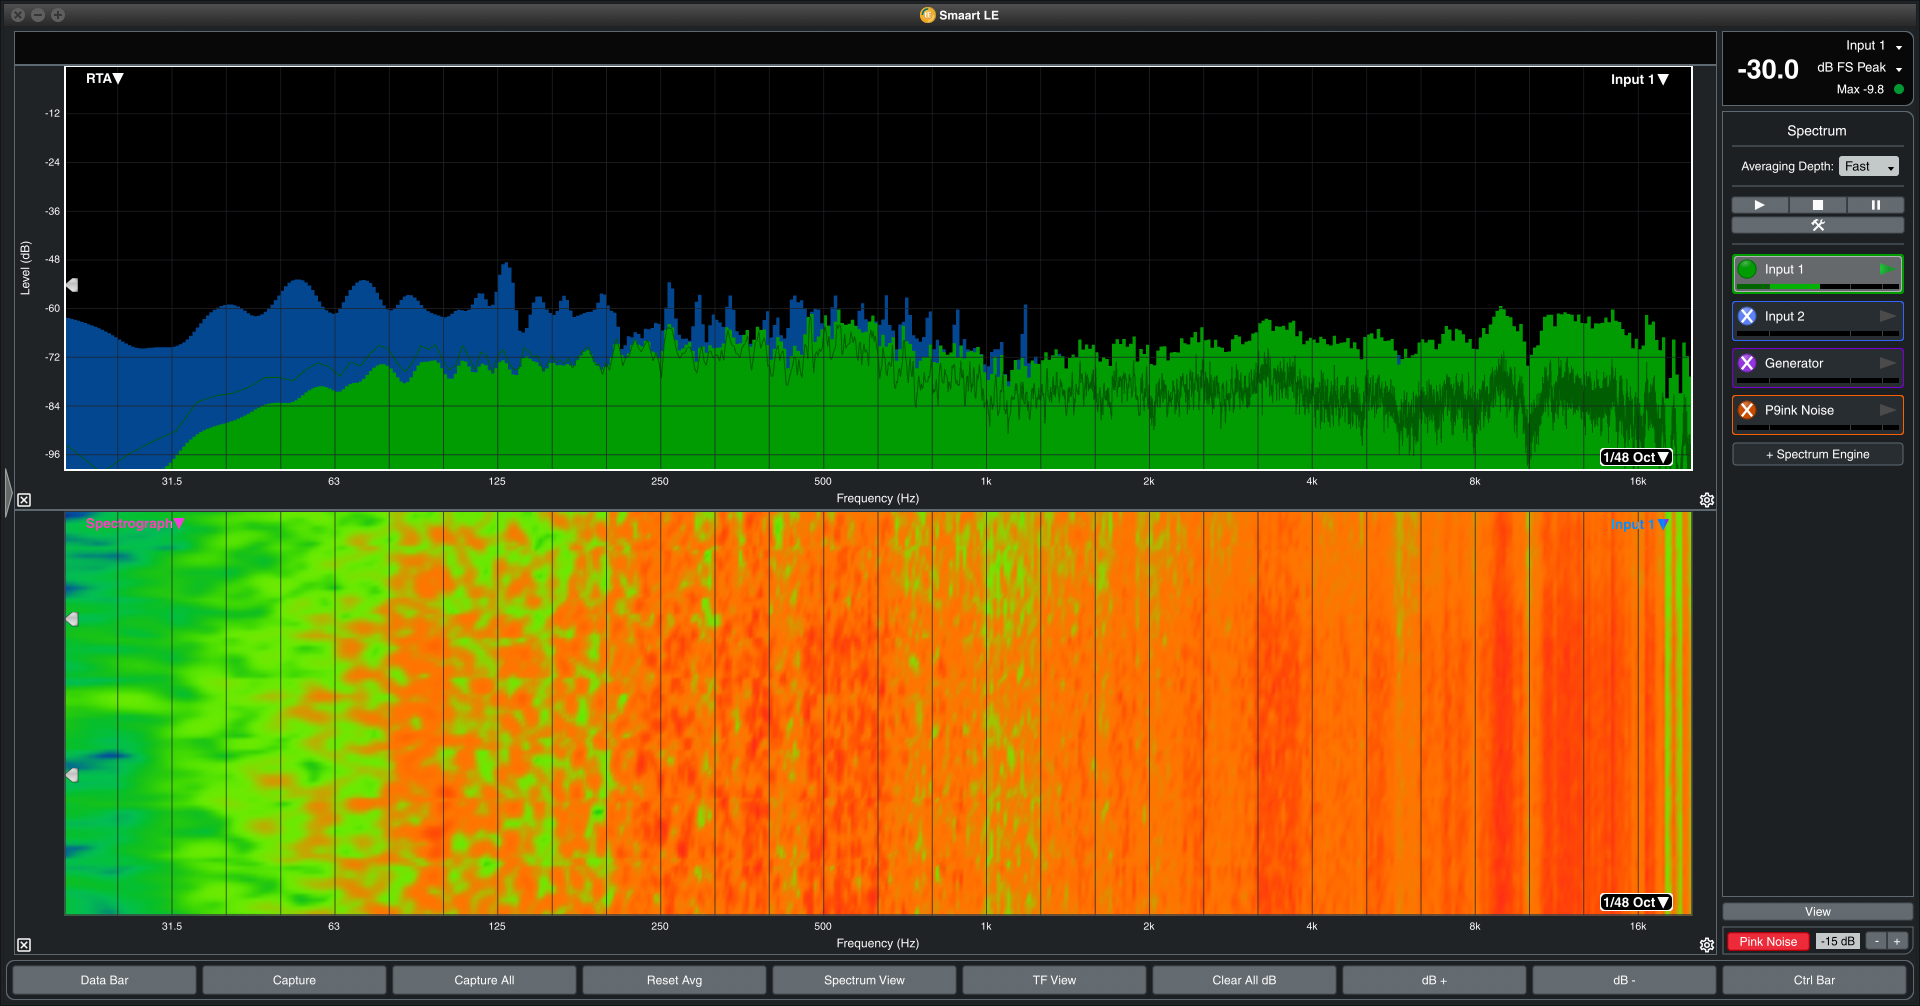Toggle the Ctrl Bar button
Image resolution: width=1920 pixels, height=1006 pixels.
pyautogui.click(x=1814, y=980)
